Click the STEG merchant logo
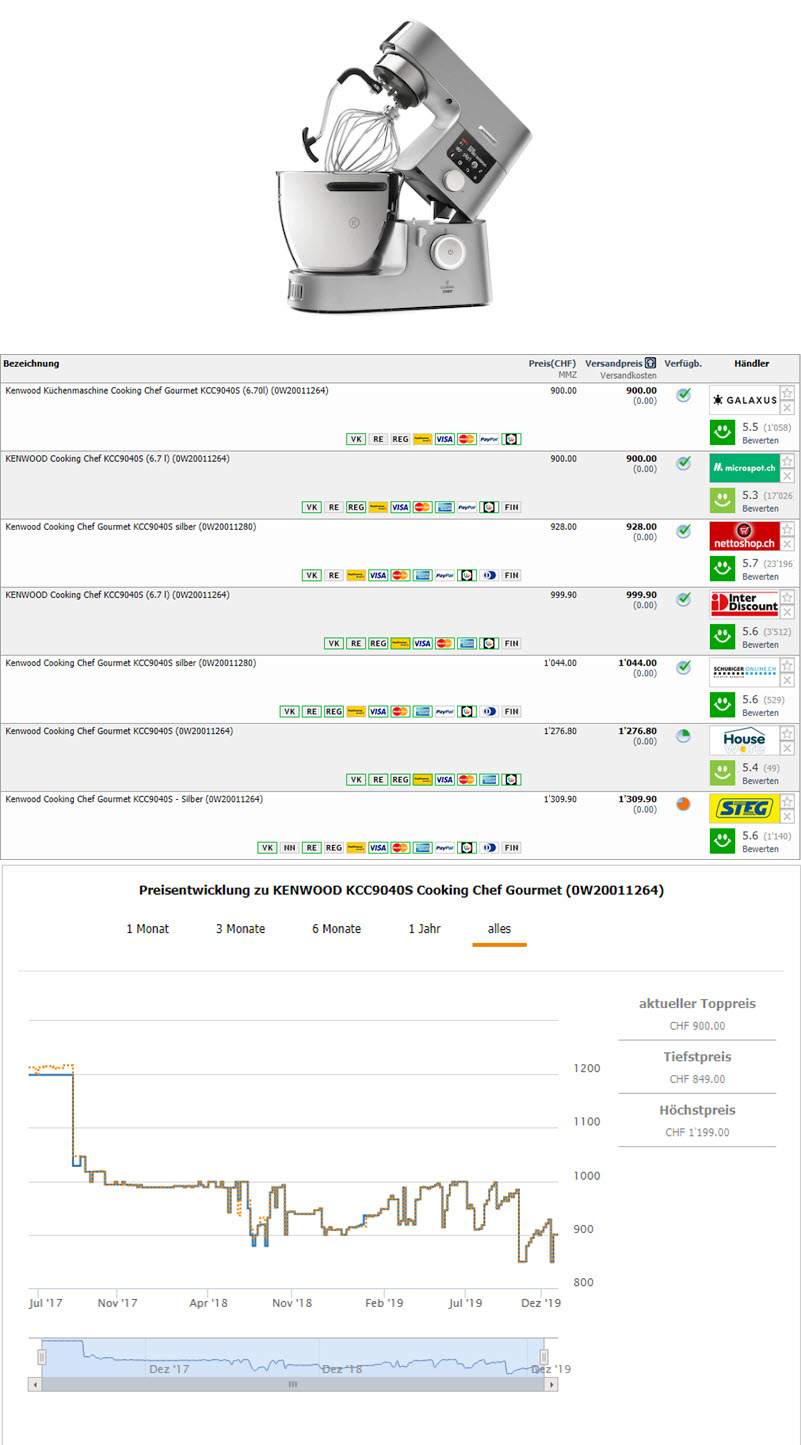This screenshot has height=1445, width=801. click(743, 808)
